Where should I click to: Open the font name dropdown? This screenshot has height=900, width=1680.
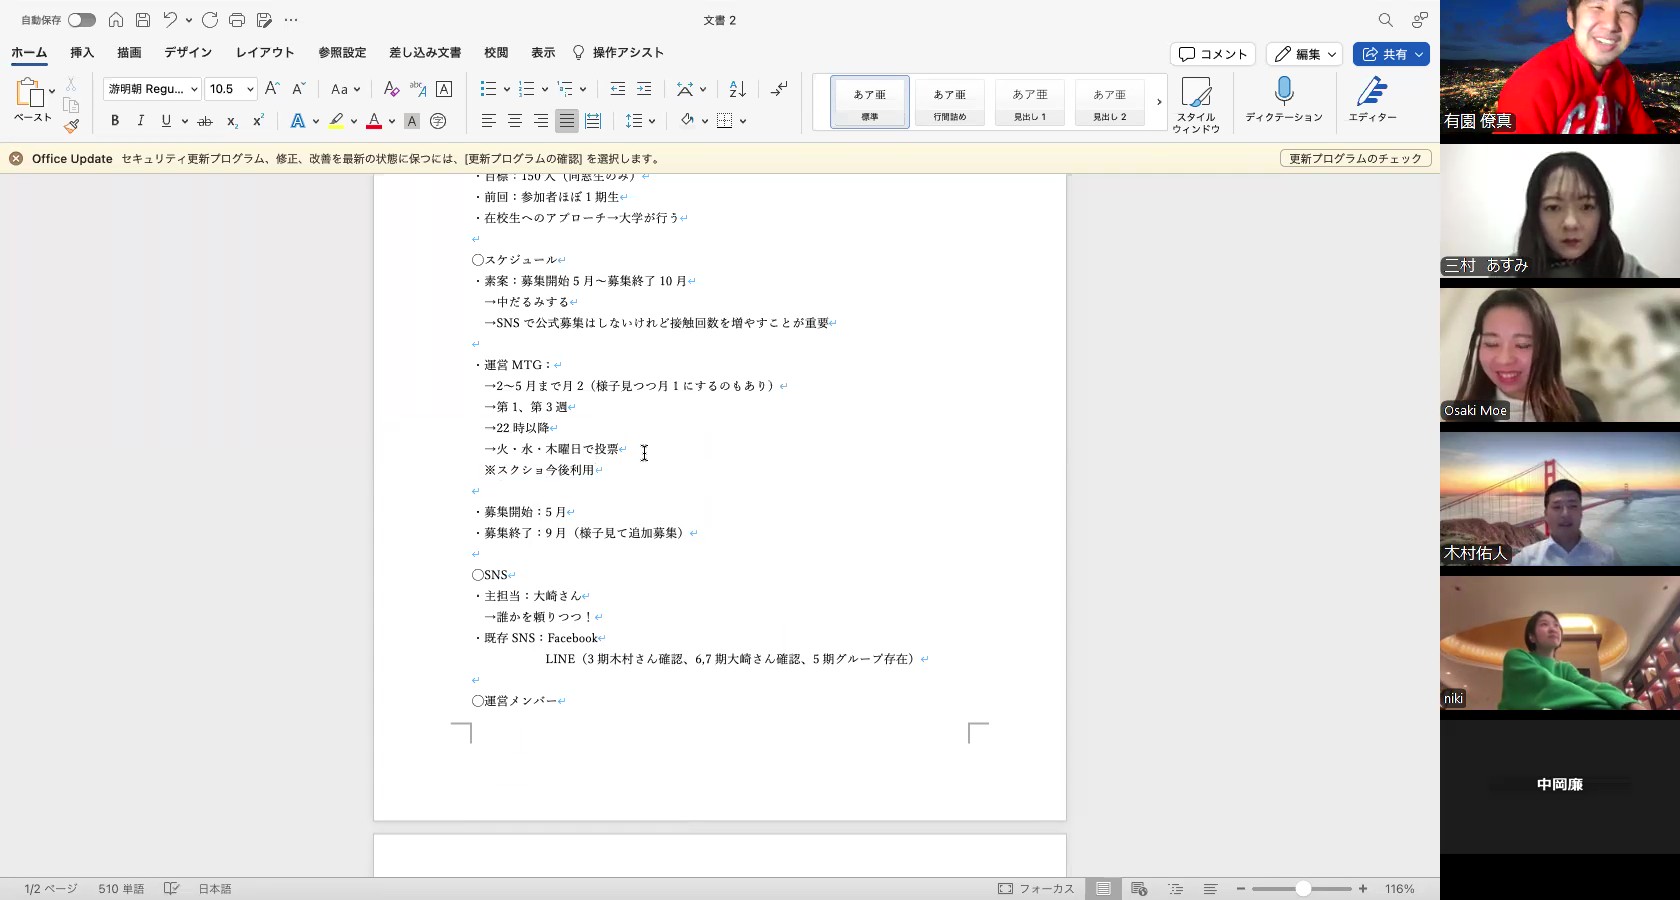point(194,89)
